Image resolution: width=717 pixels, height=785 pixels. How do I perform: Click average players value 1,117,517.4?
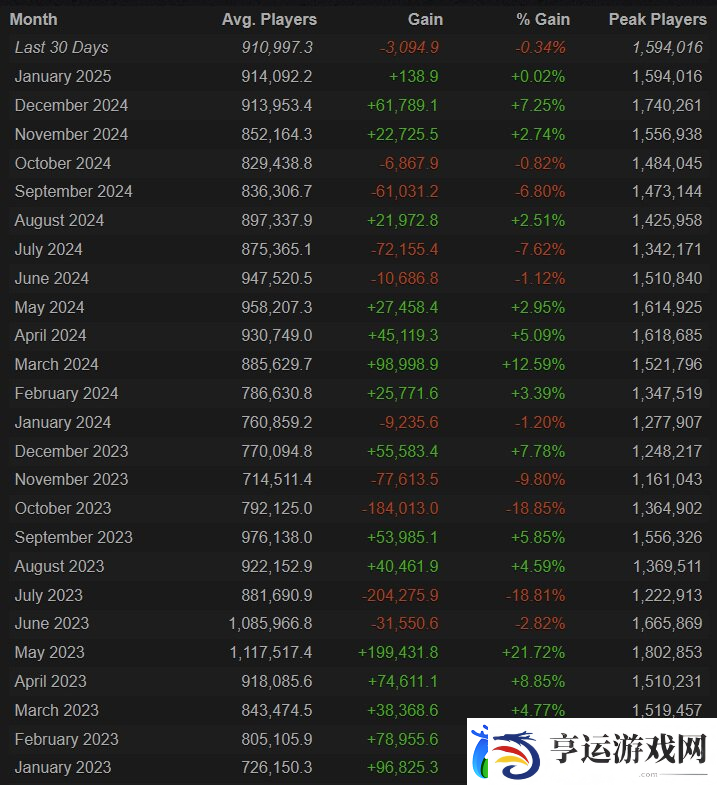click(x=271, y=653)
